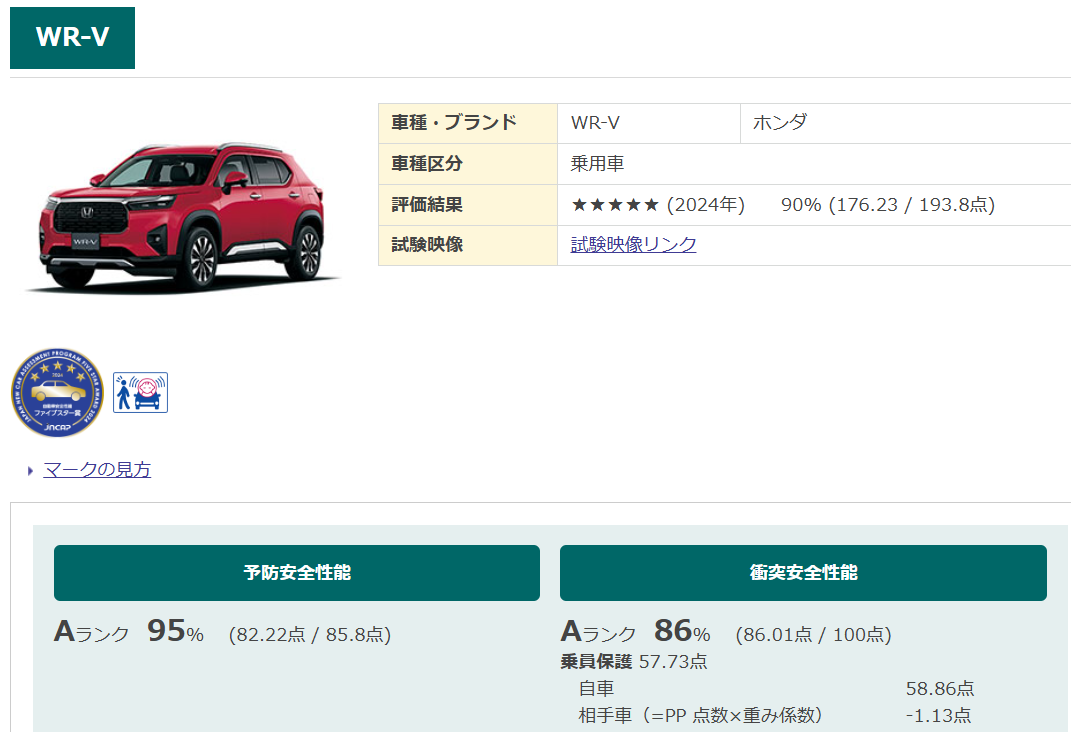Click the five star (2024年) rating
The height and width of the screenshot is (732, 1071).
[x=658, y=205]
